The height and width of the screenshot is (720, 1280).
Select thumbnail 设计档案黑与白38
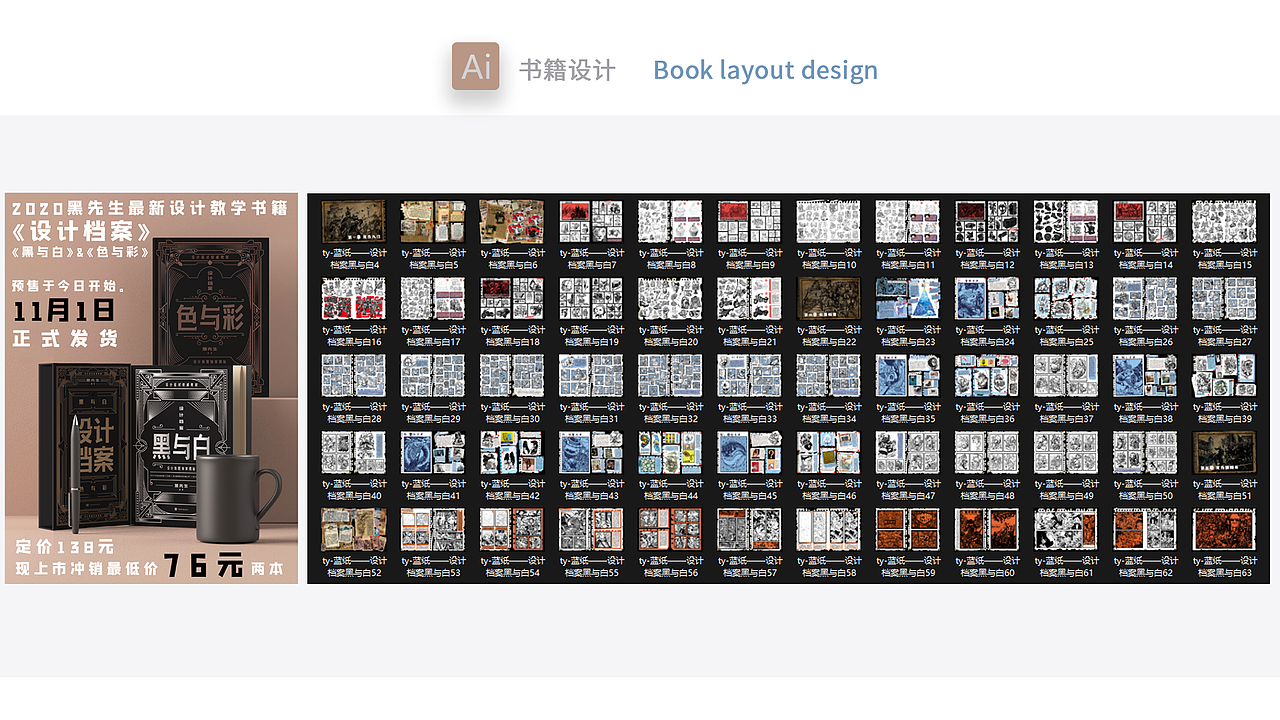click(x=1145, y=375)
